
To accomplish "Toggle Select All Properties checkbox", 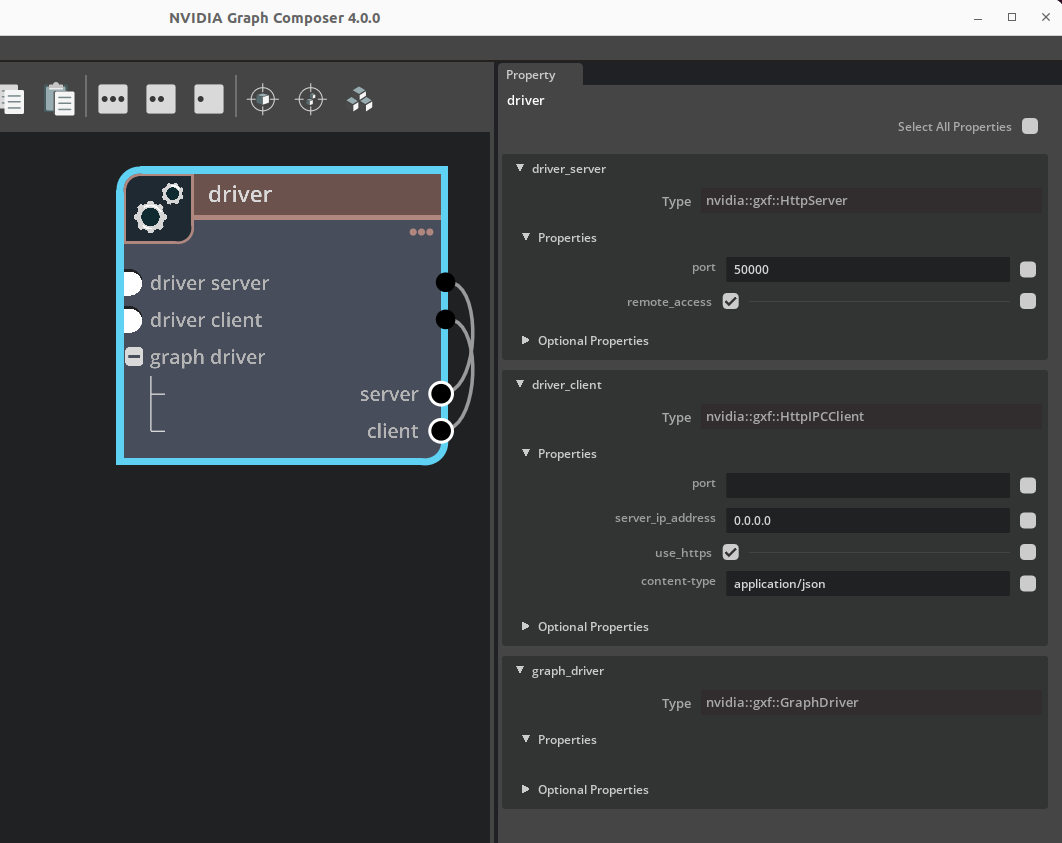I will pos(1029,127).
